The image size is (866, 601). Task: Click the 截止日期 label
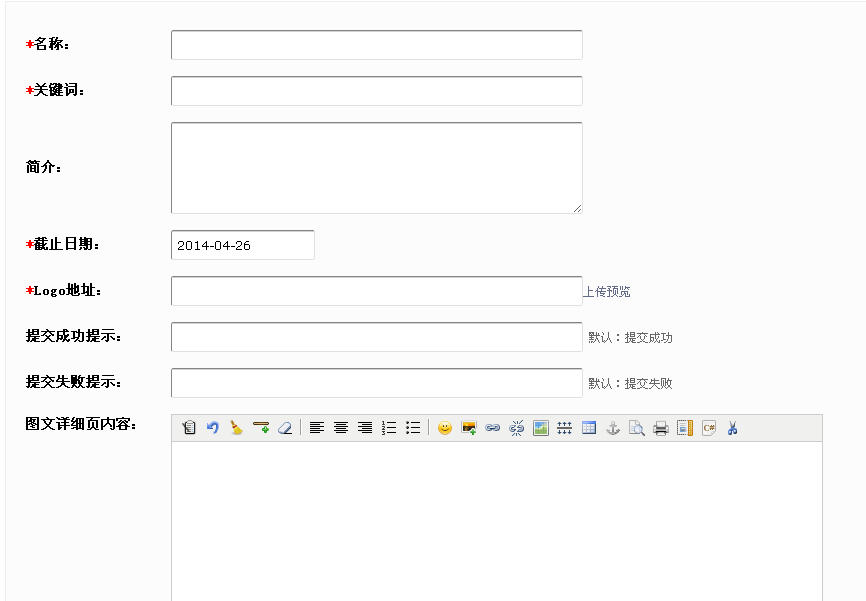62,244
